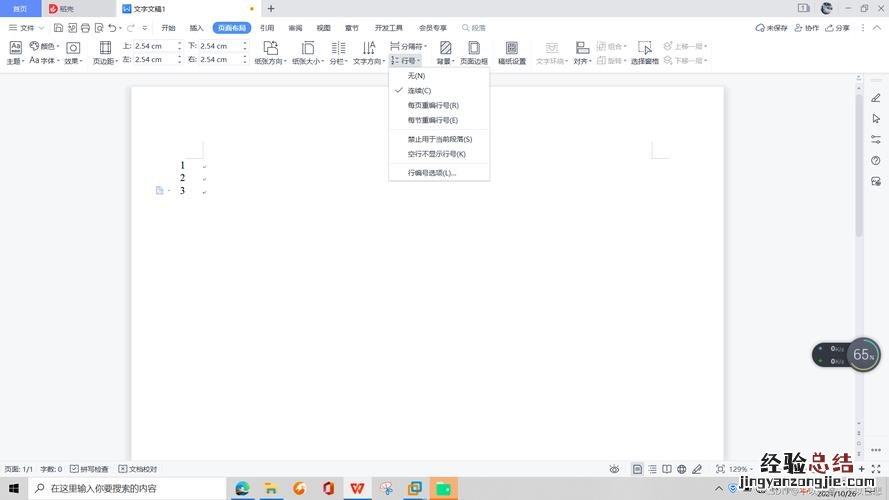Select 无(N) to turn off line numbers
The image size is (889, 500).
[416, 76]
